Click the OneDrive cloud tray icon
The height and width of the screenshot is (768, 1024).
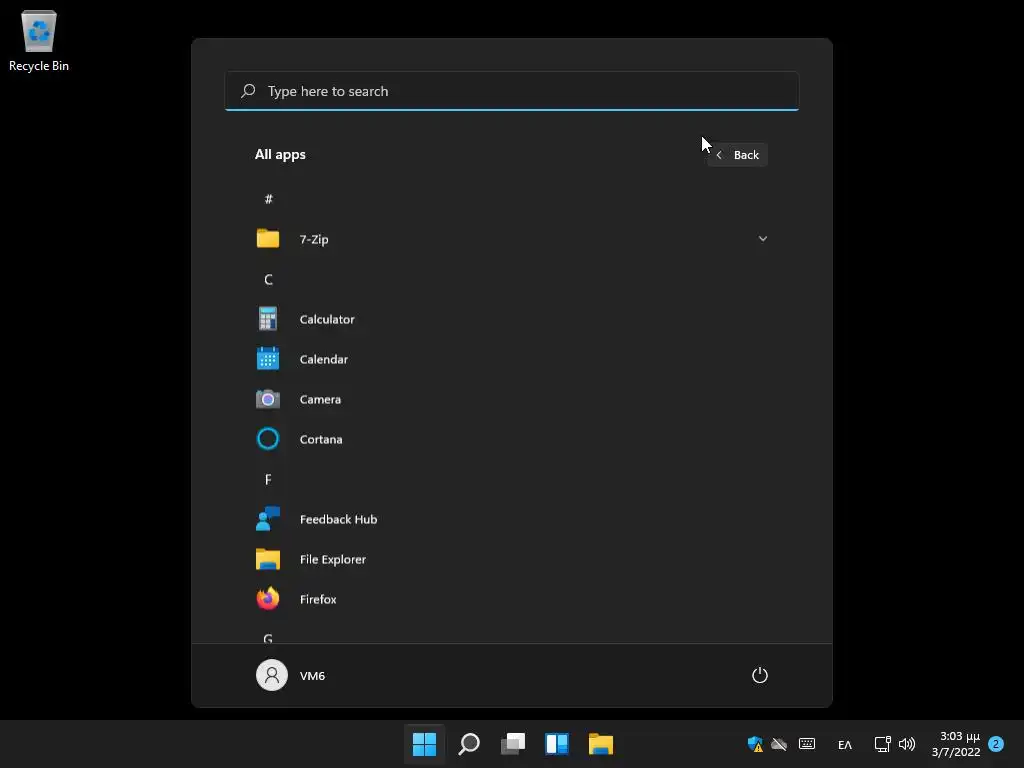pyautogui.click(x=779, y=744)
